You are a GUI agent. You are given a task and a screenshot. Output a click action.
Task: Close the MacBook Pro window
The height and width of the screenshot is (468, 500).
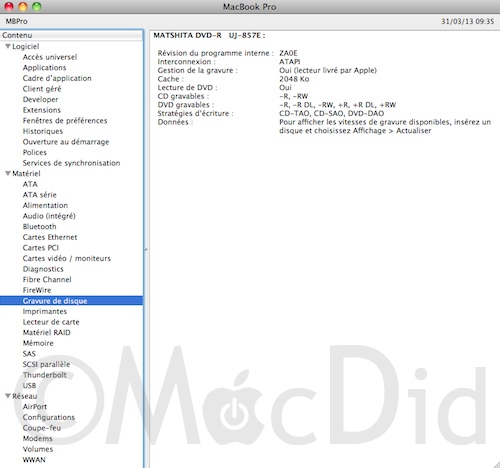pos(9,6)
